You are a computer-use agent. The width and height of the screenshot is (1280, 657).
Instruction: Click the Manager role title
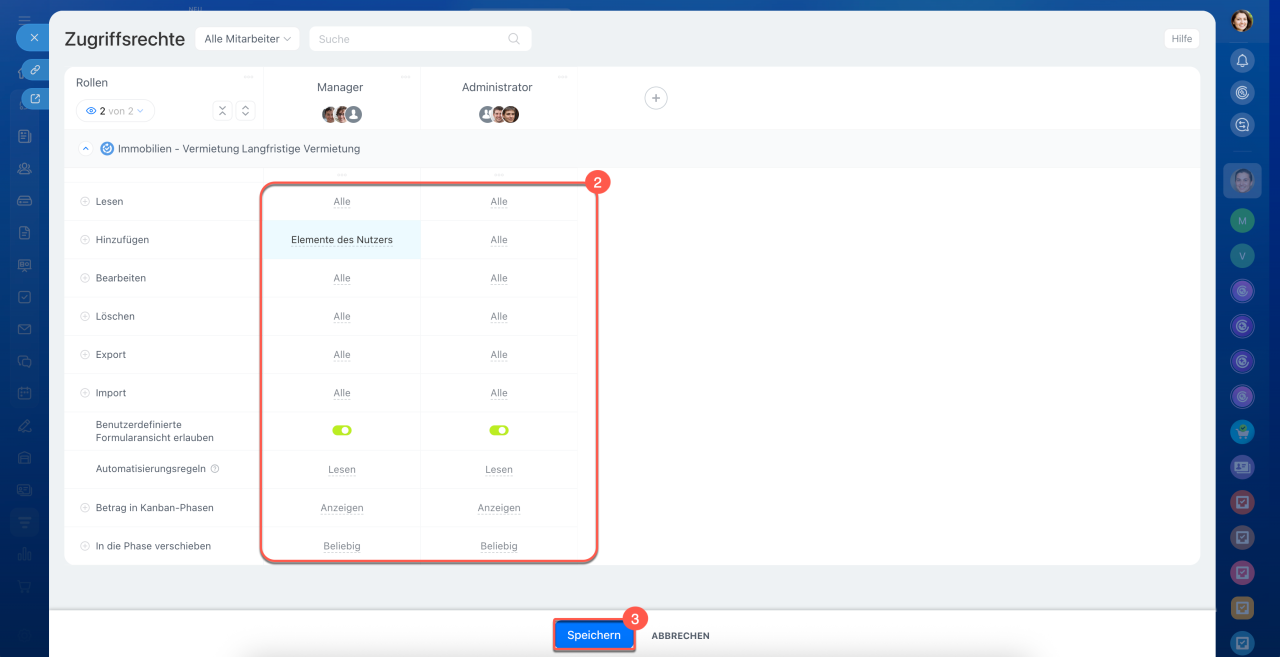click(340, 87)
